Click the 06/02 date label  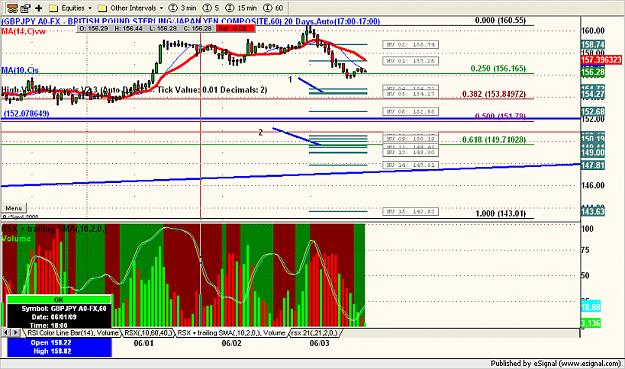(232, 343)
